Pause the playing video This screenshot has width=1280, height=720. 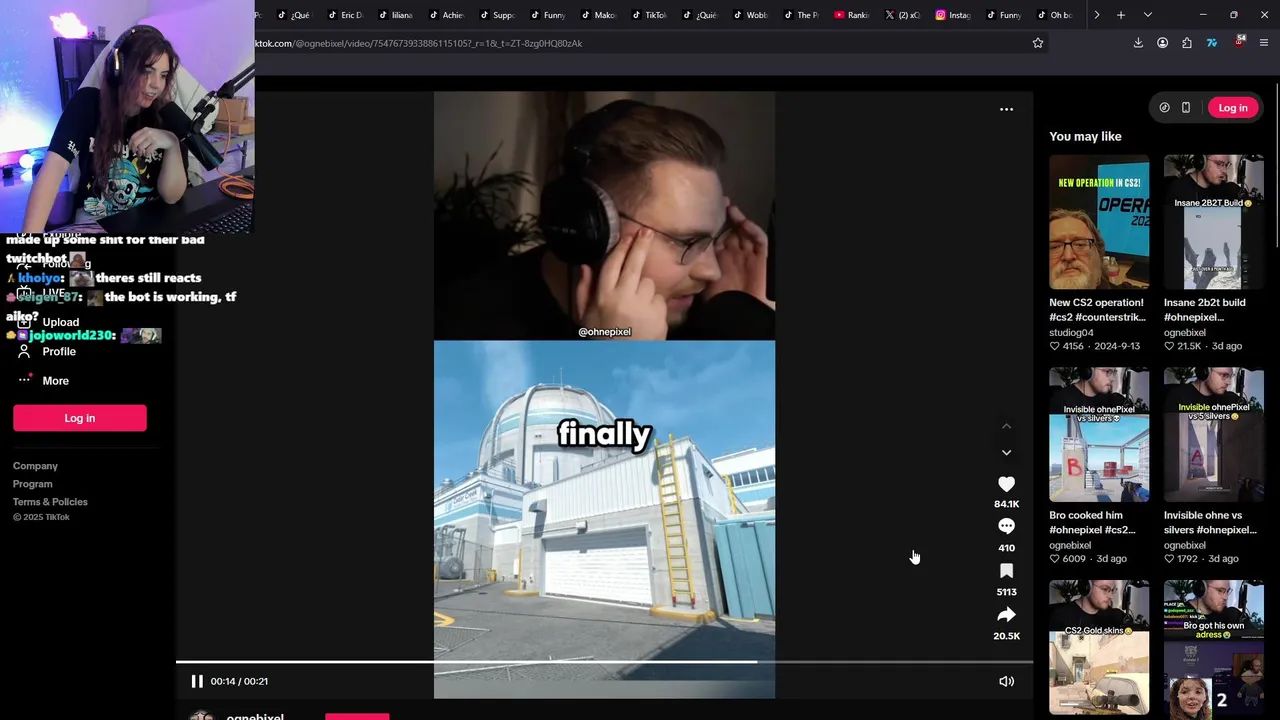197,681
